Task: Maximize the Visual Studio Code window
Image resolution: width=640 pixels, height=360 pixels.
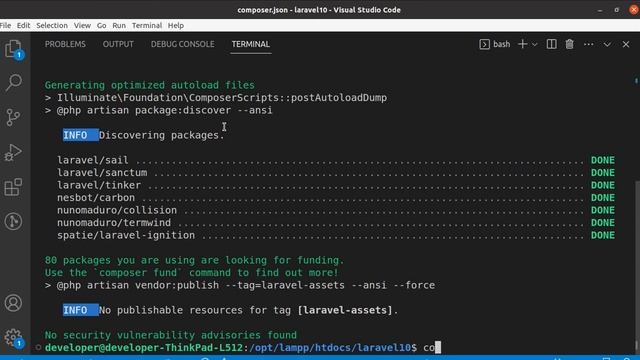Action: (x=617, y=10)
